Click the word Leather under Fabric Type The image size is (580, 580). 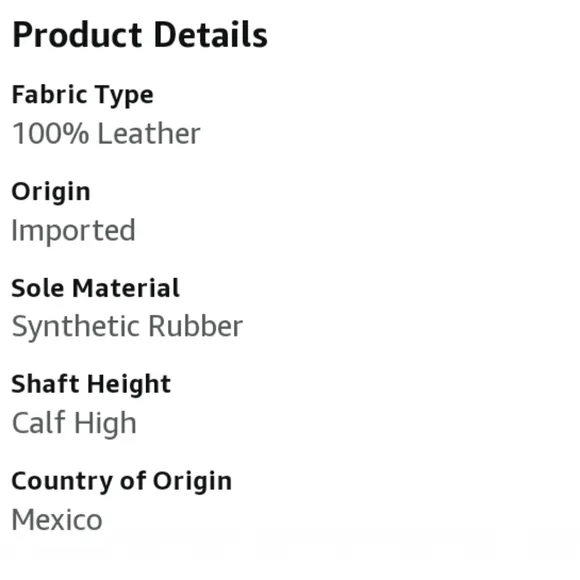[x=149, y=134]
